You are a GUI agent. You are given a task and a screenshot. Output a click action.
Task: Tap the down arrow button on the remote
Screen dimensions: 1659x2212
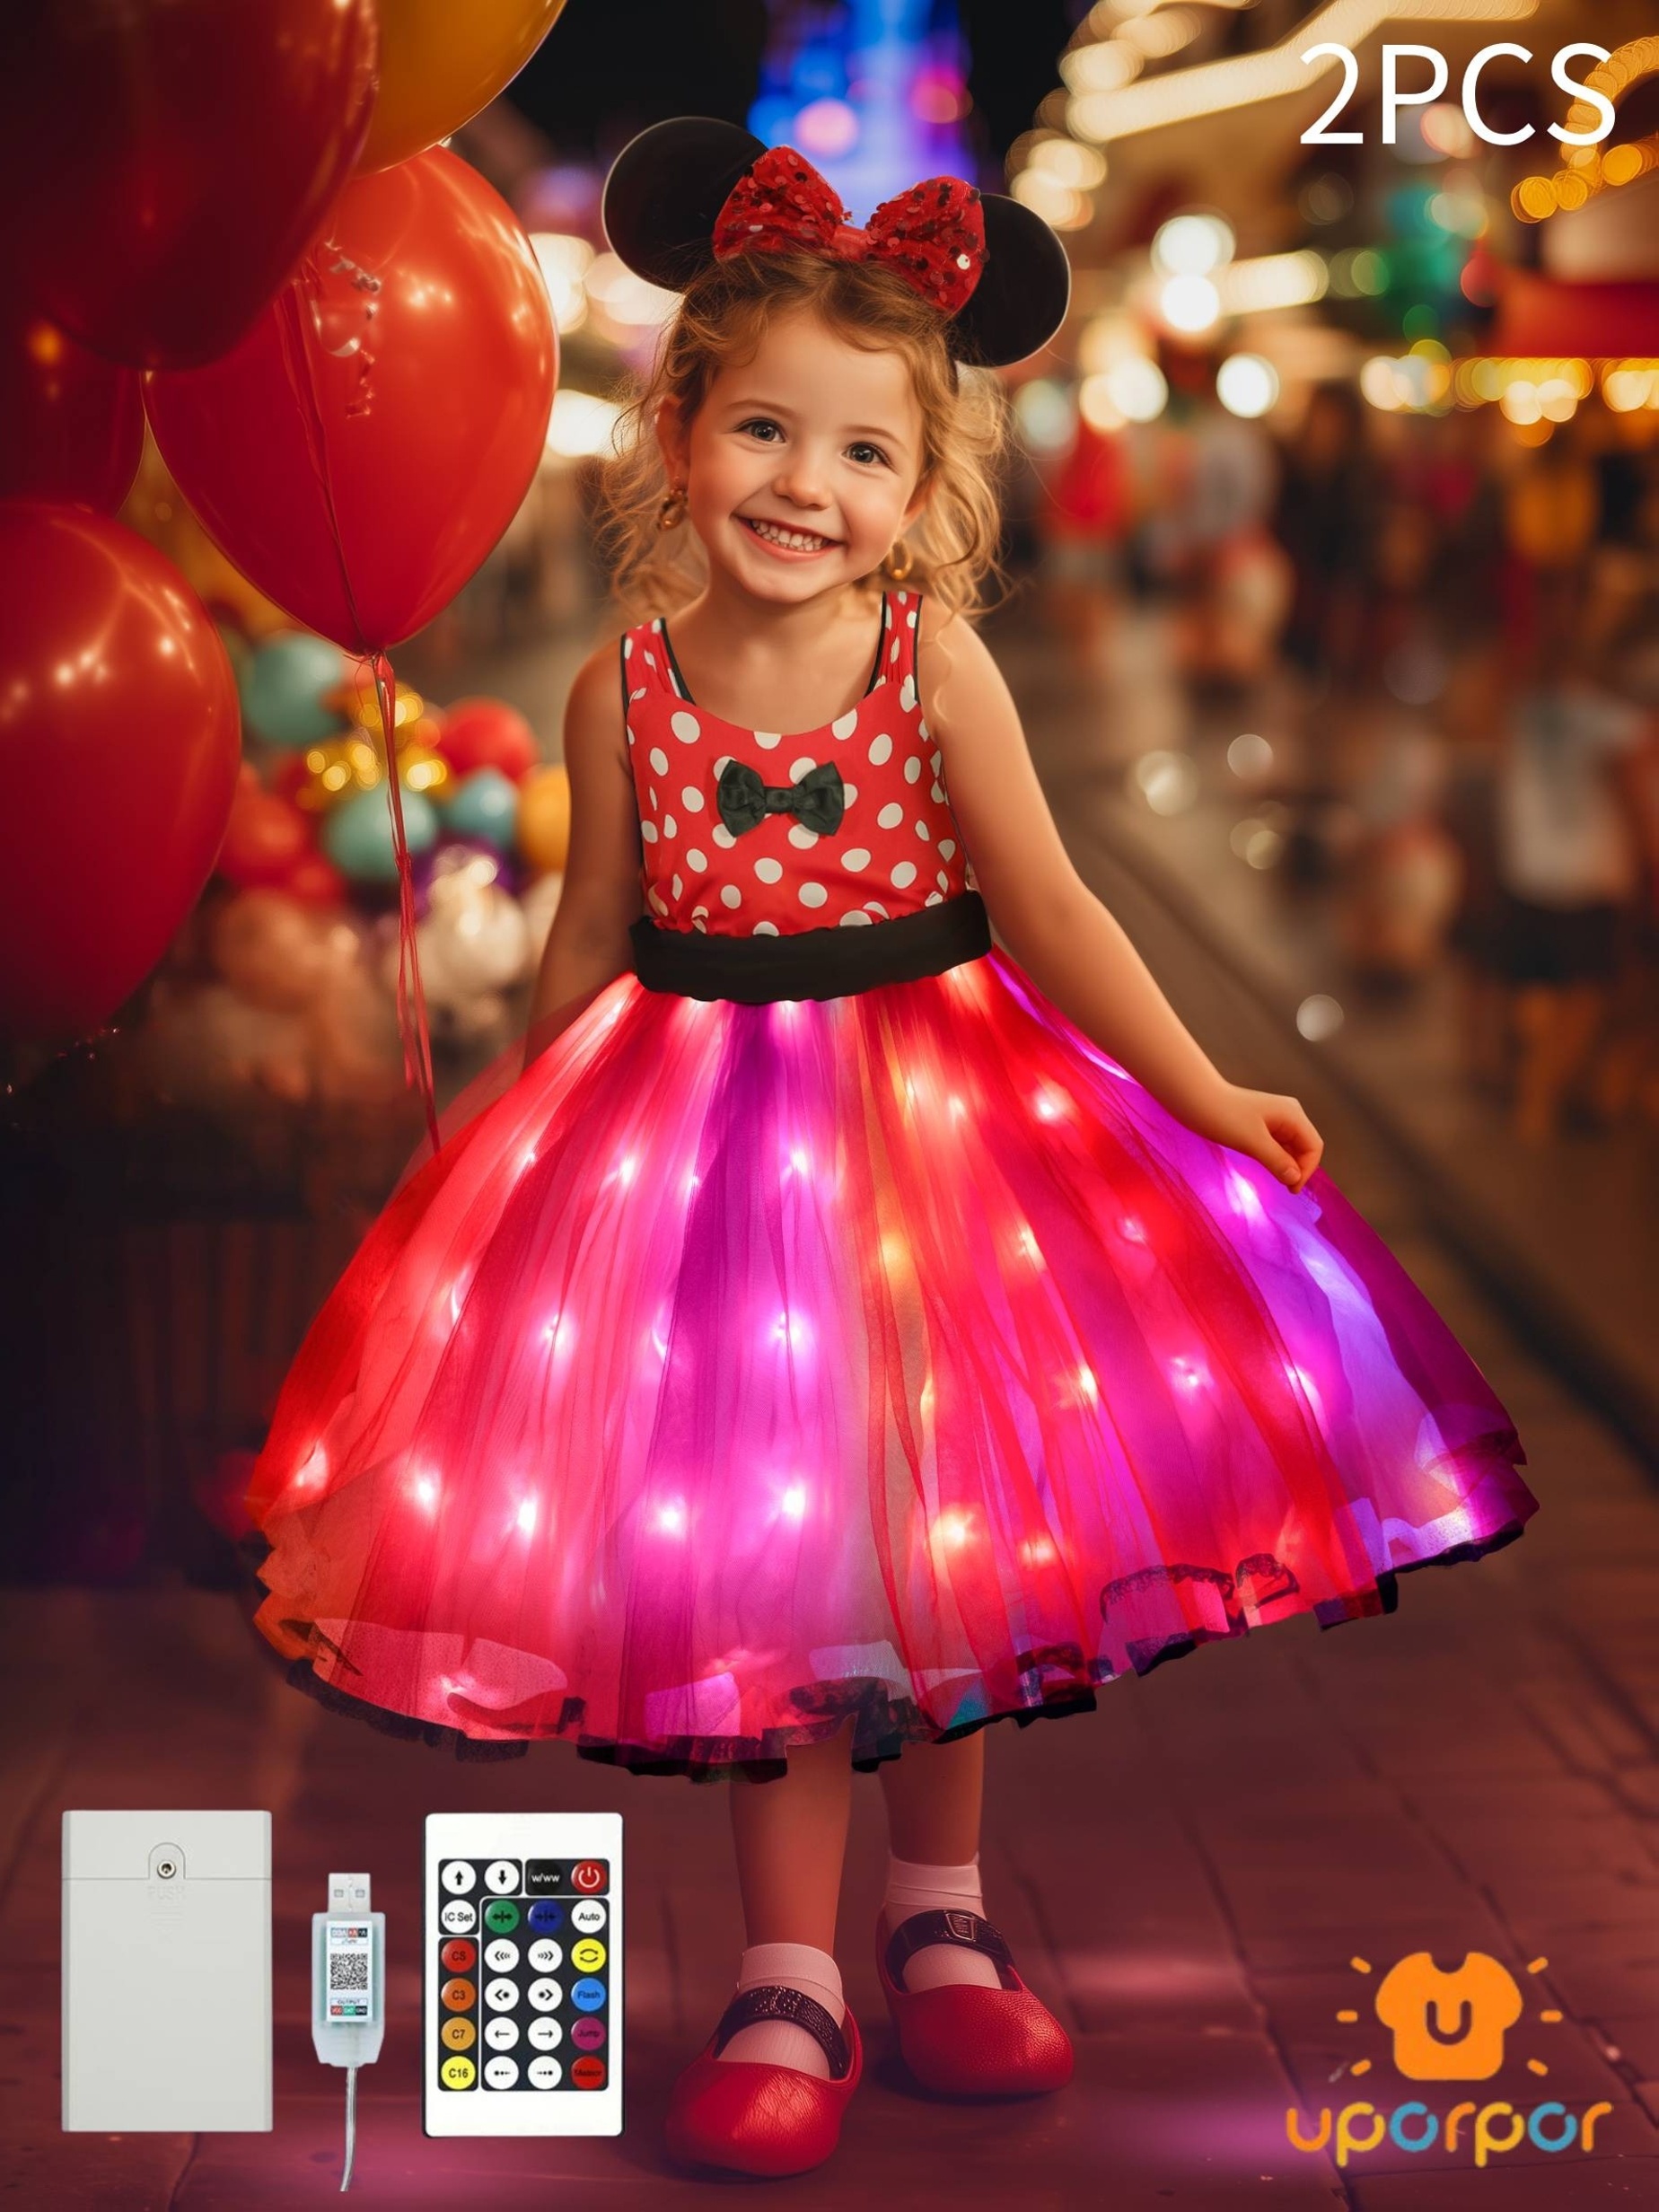(x=503, y=1877)
